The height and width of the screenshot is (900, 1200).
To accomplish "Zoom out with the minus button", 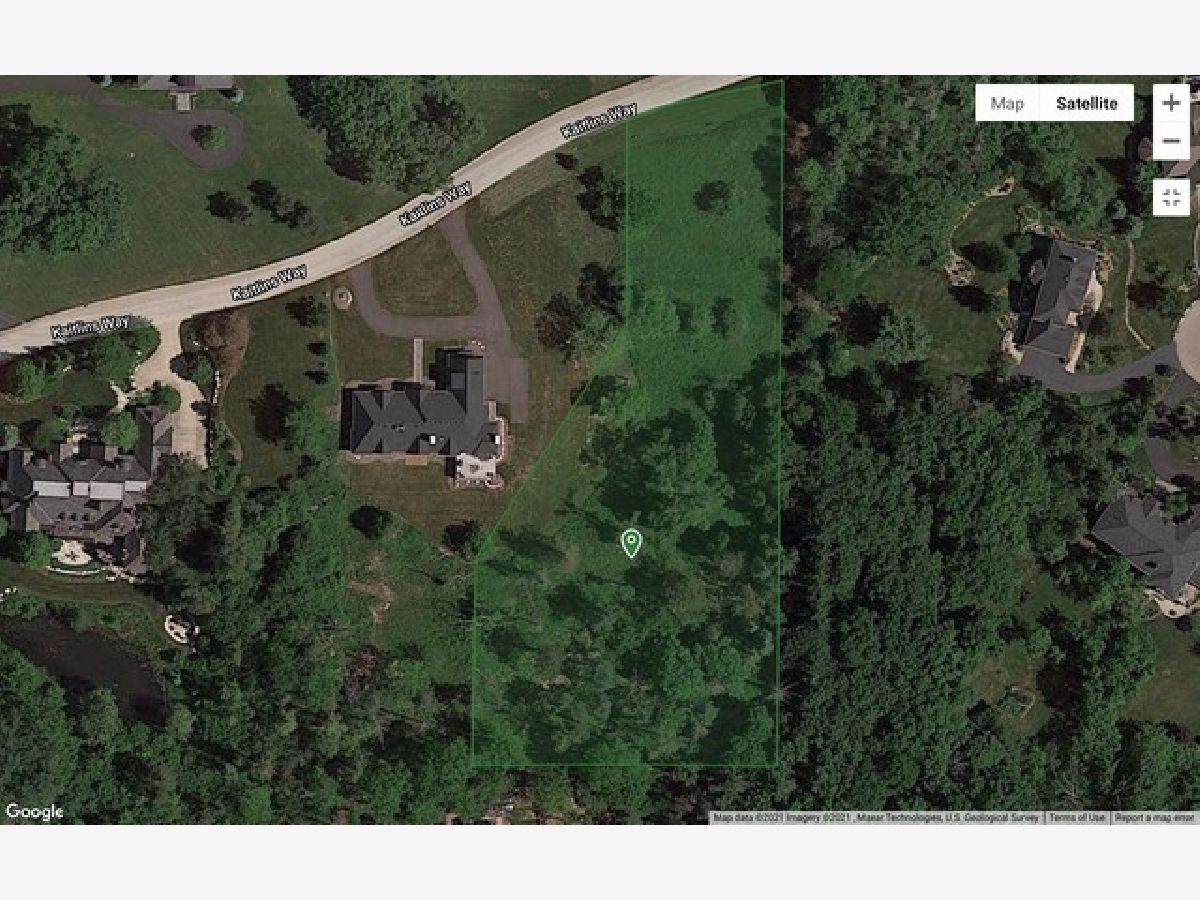I will tap(1171, 141).
